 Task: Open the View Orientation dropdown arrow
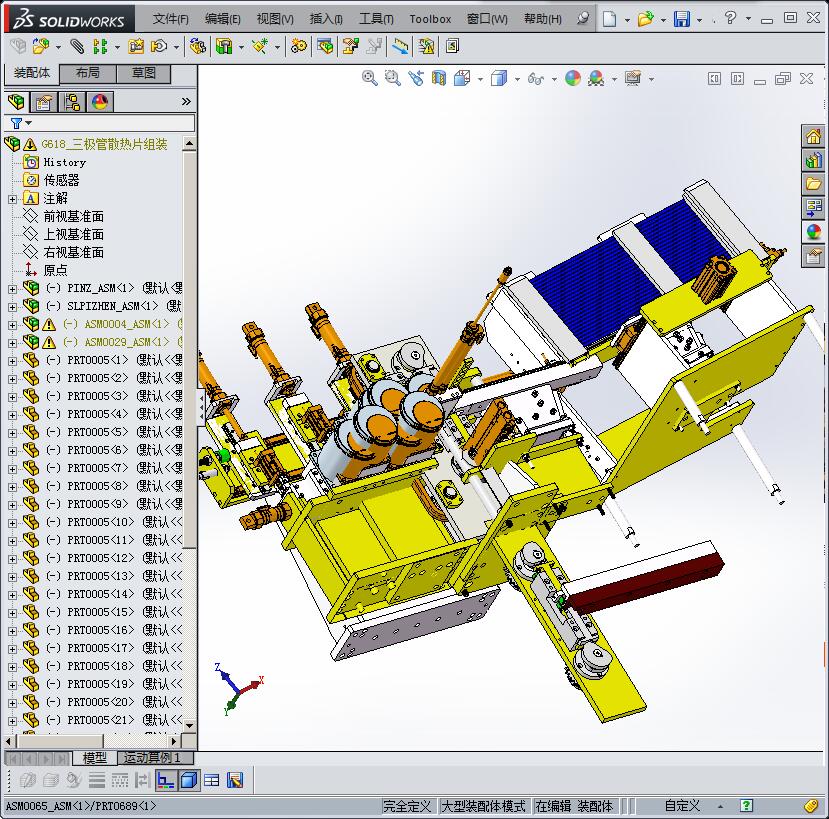[x=480, y=79]
